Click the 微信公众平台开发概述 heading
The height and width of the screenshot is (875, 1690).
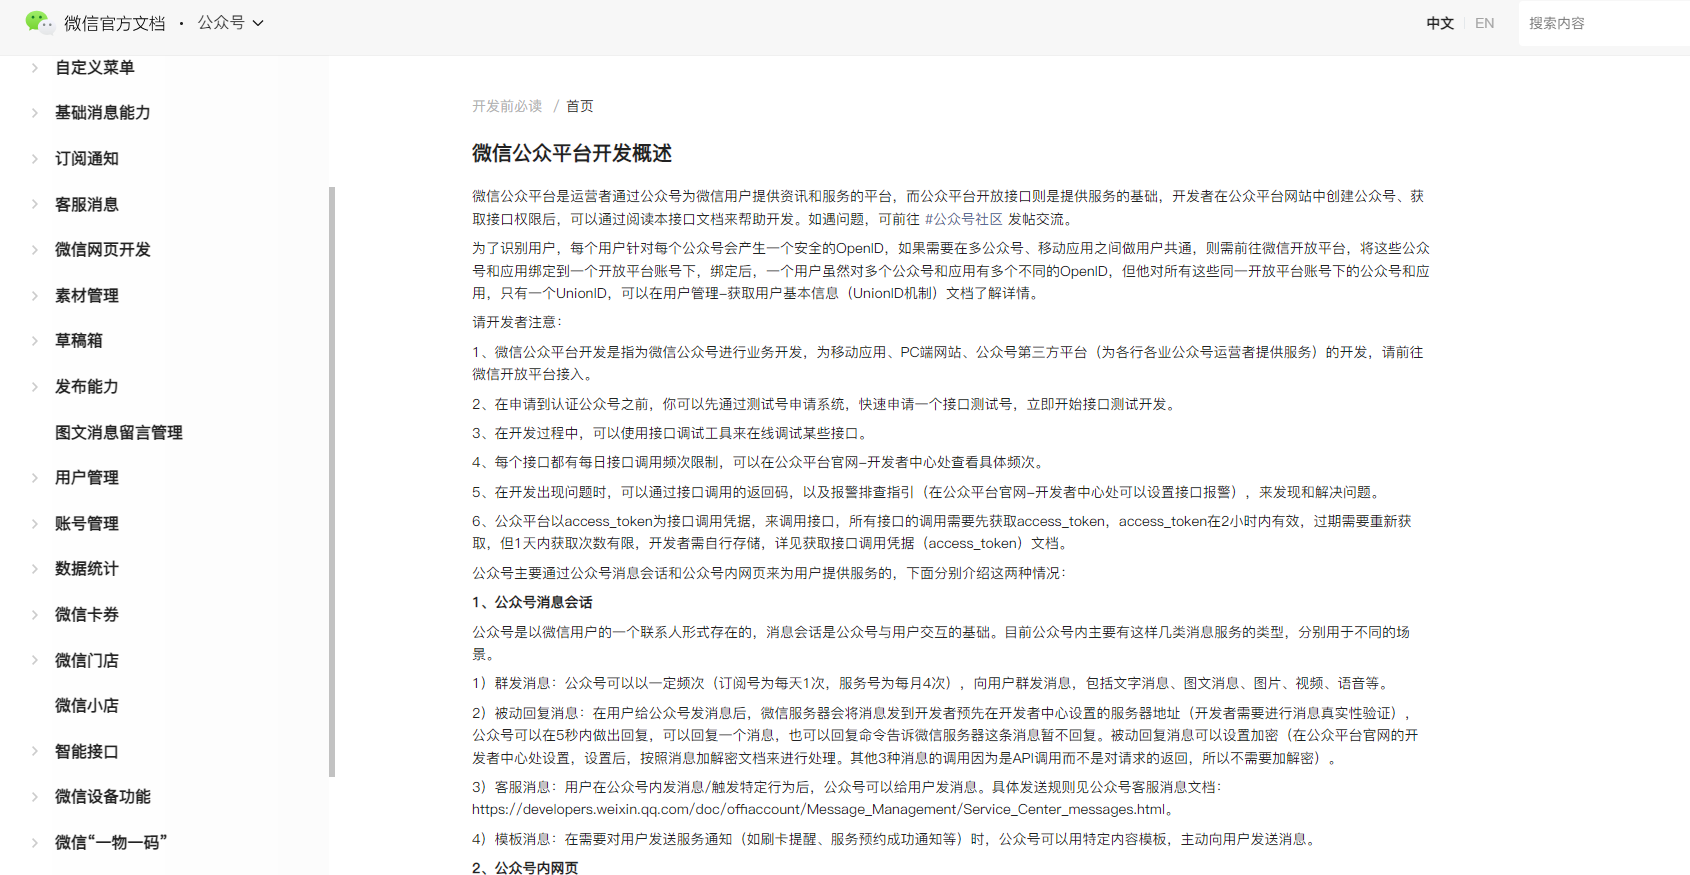tap(572, 153)
